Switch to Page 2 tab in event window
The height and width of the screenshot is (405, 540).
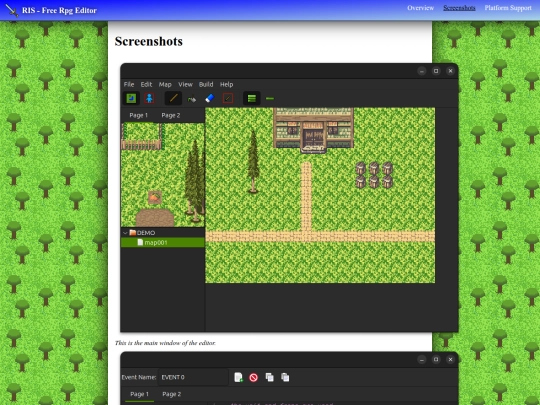[x=172, y=394]
